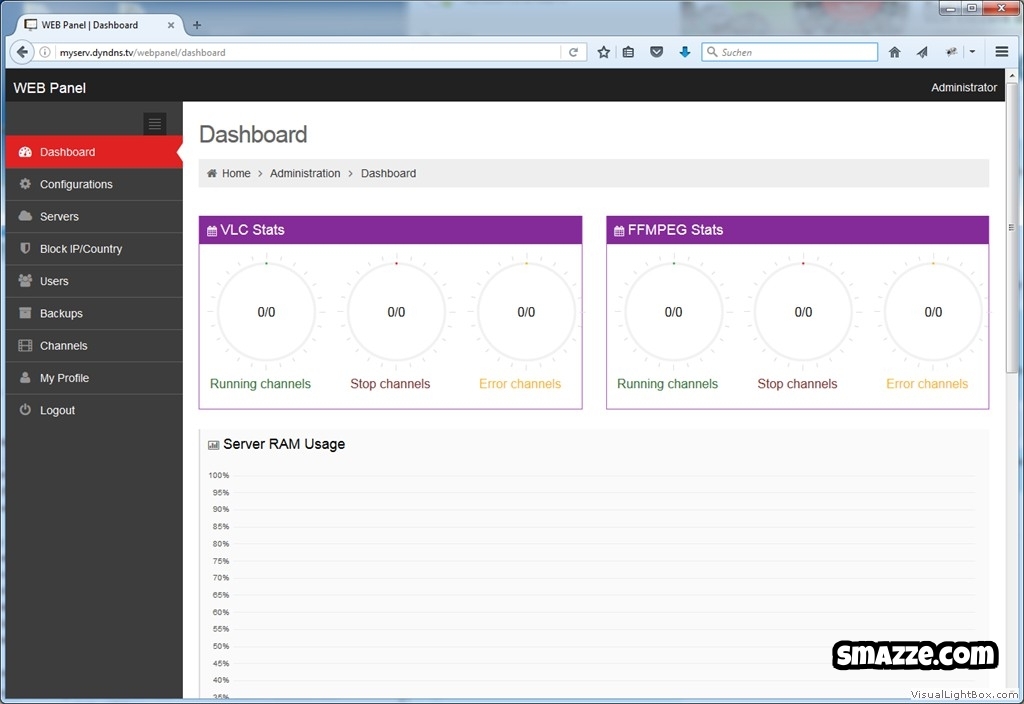Viewport: 1024px width, 704px height.
Task: Click the VLC Stop channels gauge
Action: pyautogui.click(x=396, y=312)
